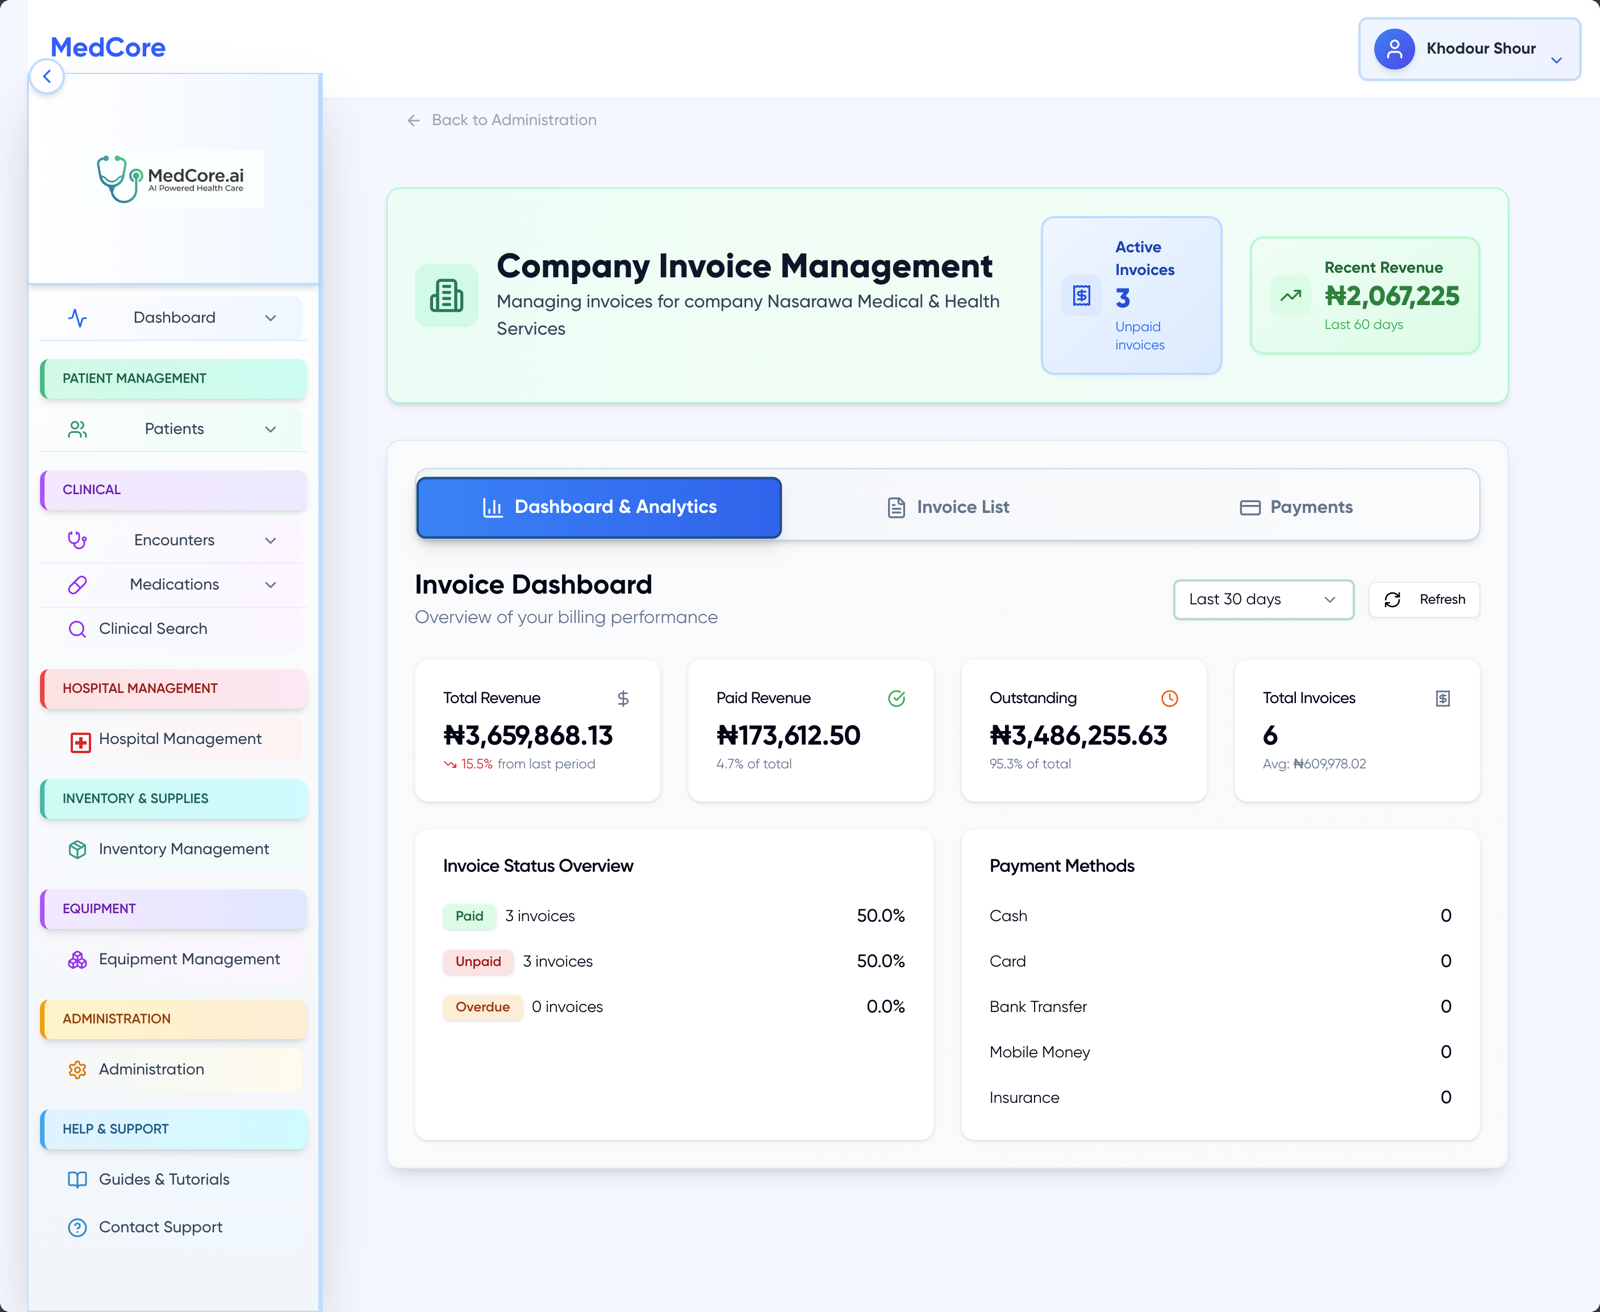Screen dimensions: 1600x1312
Task: Click the MedCore logo link
Action: (x=108, y=47)
